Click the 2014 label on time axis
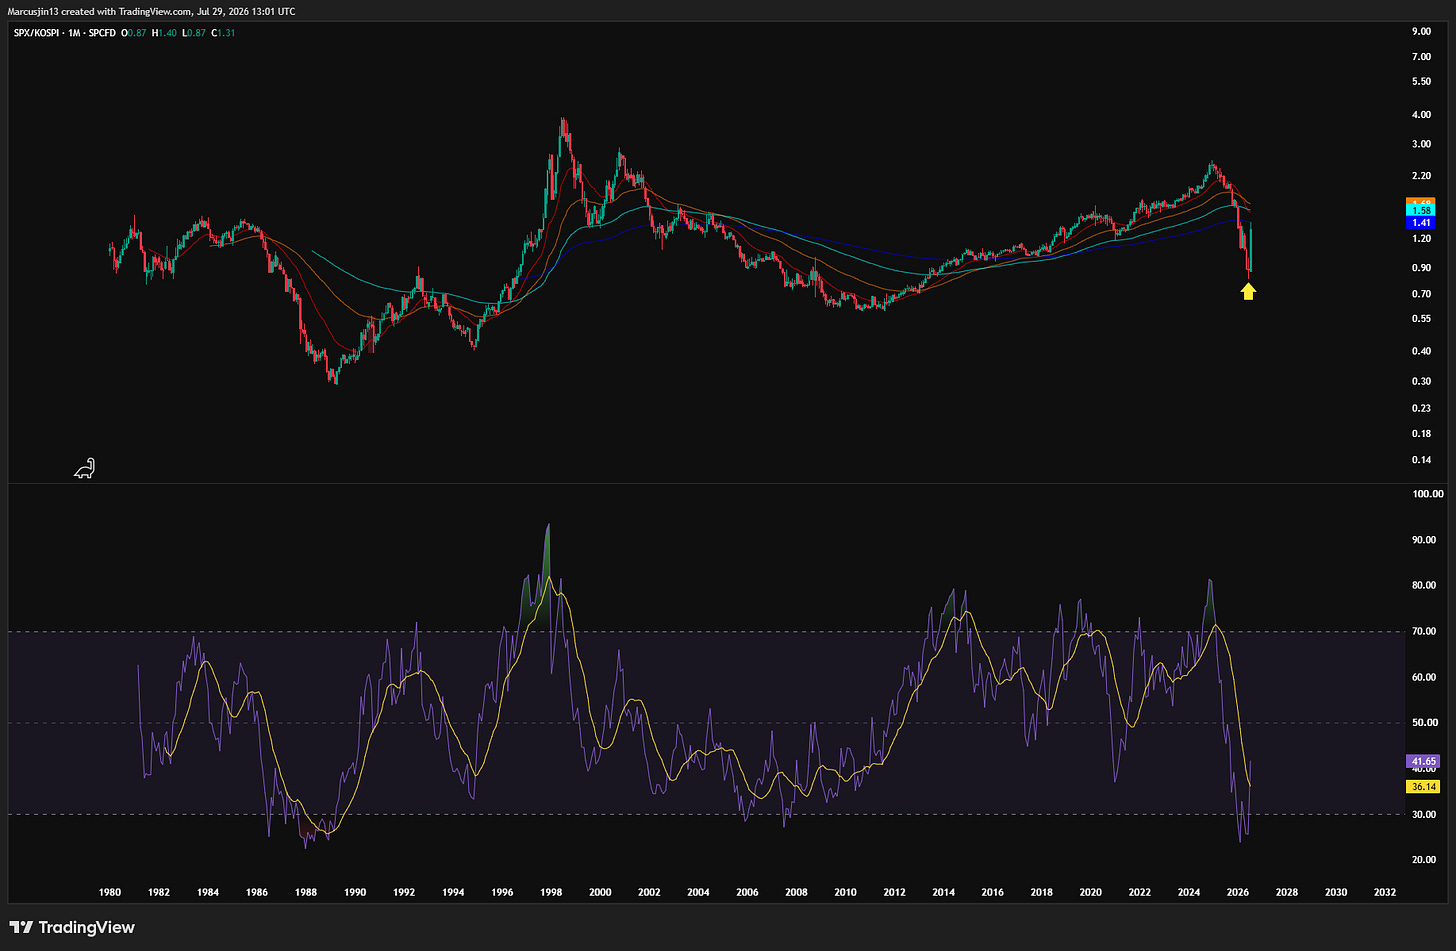 (943, 893)
